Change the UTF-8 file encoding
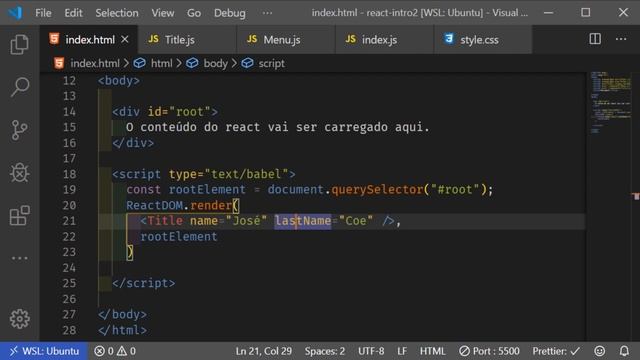Image resolution: width=640 pixels, height=360 pixels. [x=371, y=351]
